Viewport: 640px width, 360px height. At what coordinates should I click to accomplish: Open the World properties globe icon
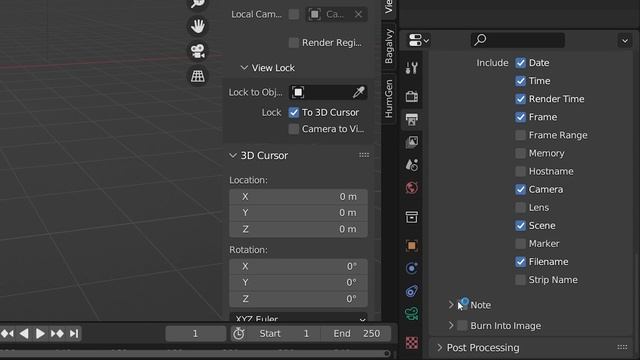click(x=411, y=188)
